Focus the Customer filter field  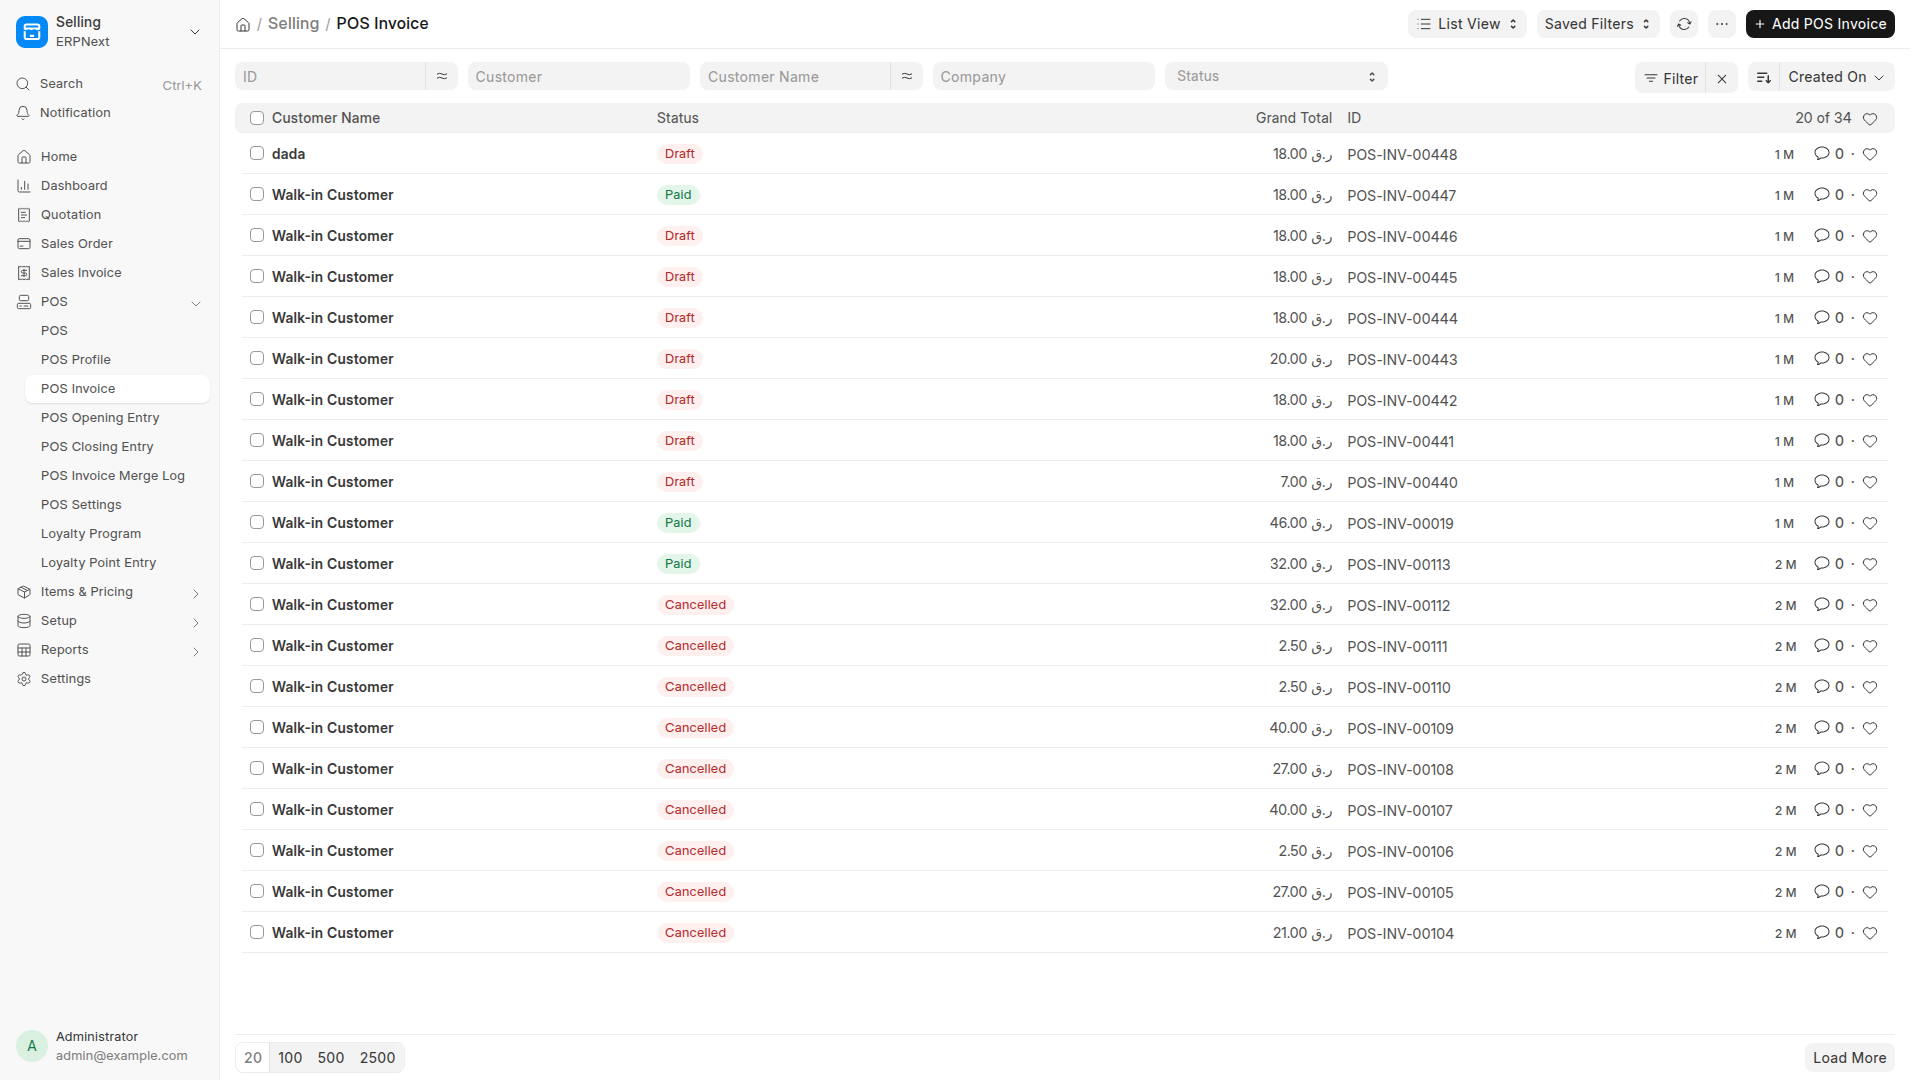[x=579, y=76]
